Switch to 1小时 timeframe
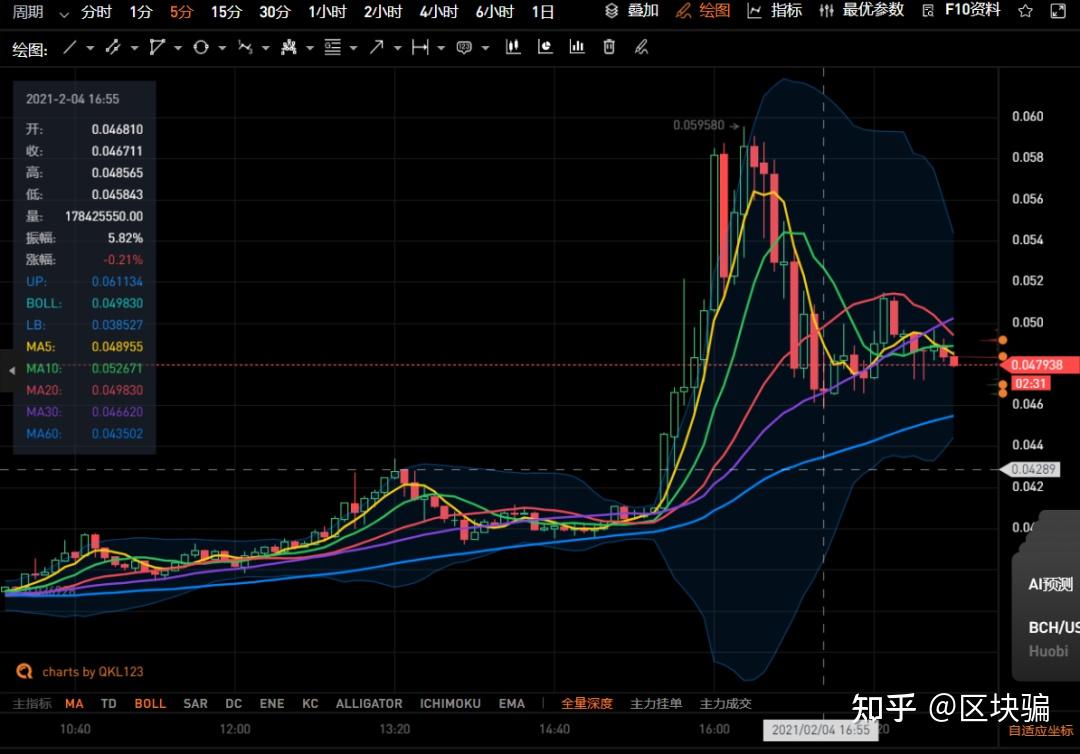The image size is (1080, 754). click(327, 12)
